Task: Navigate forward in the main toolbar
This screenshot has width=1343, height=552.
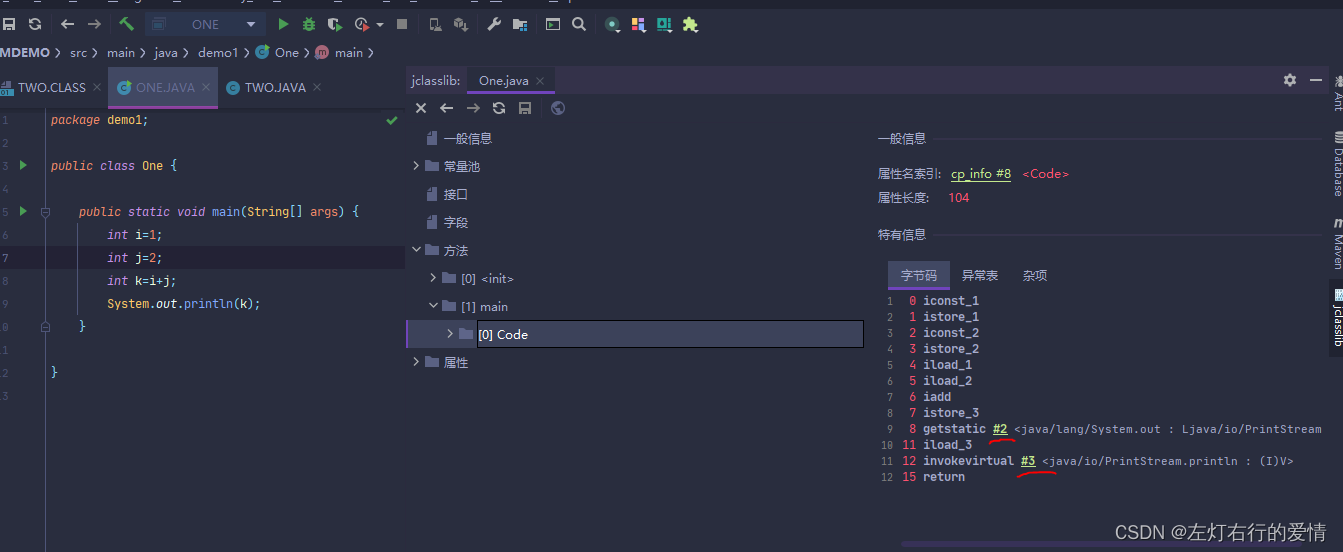Action: [94, 24]
